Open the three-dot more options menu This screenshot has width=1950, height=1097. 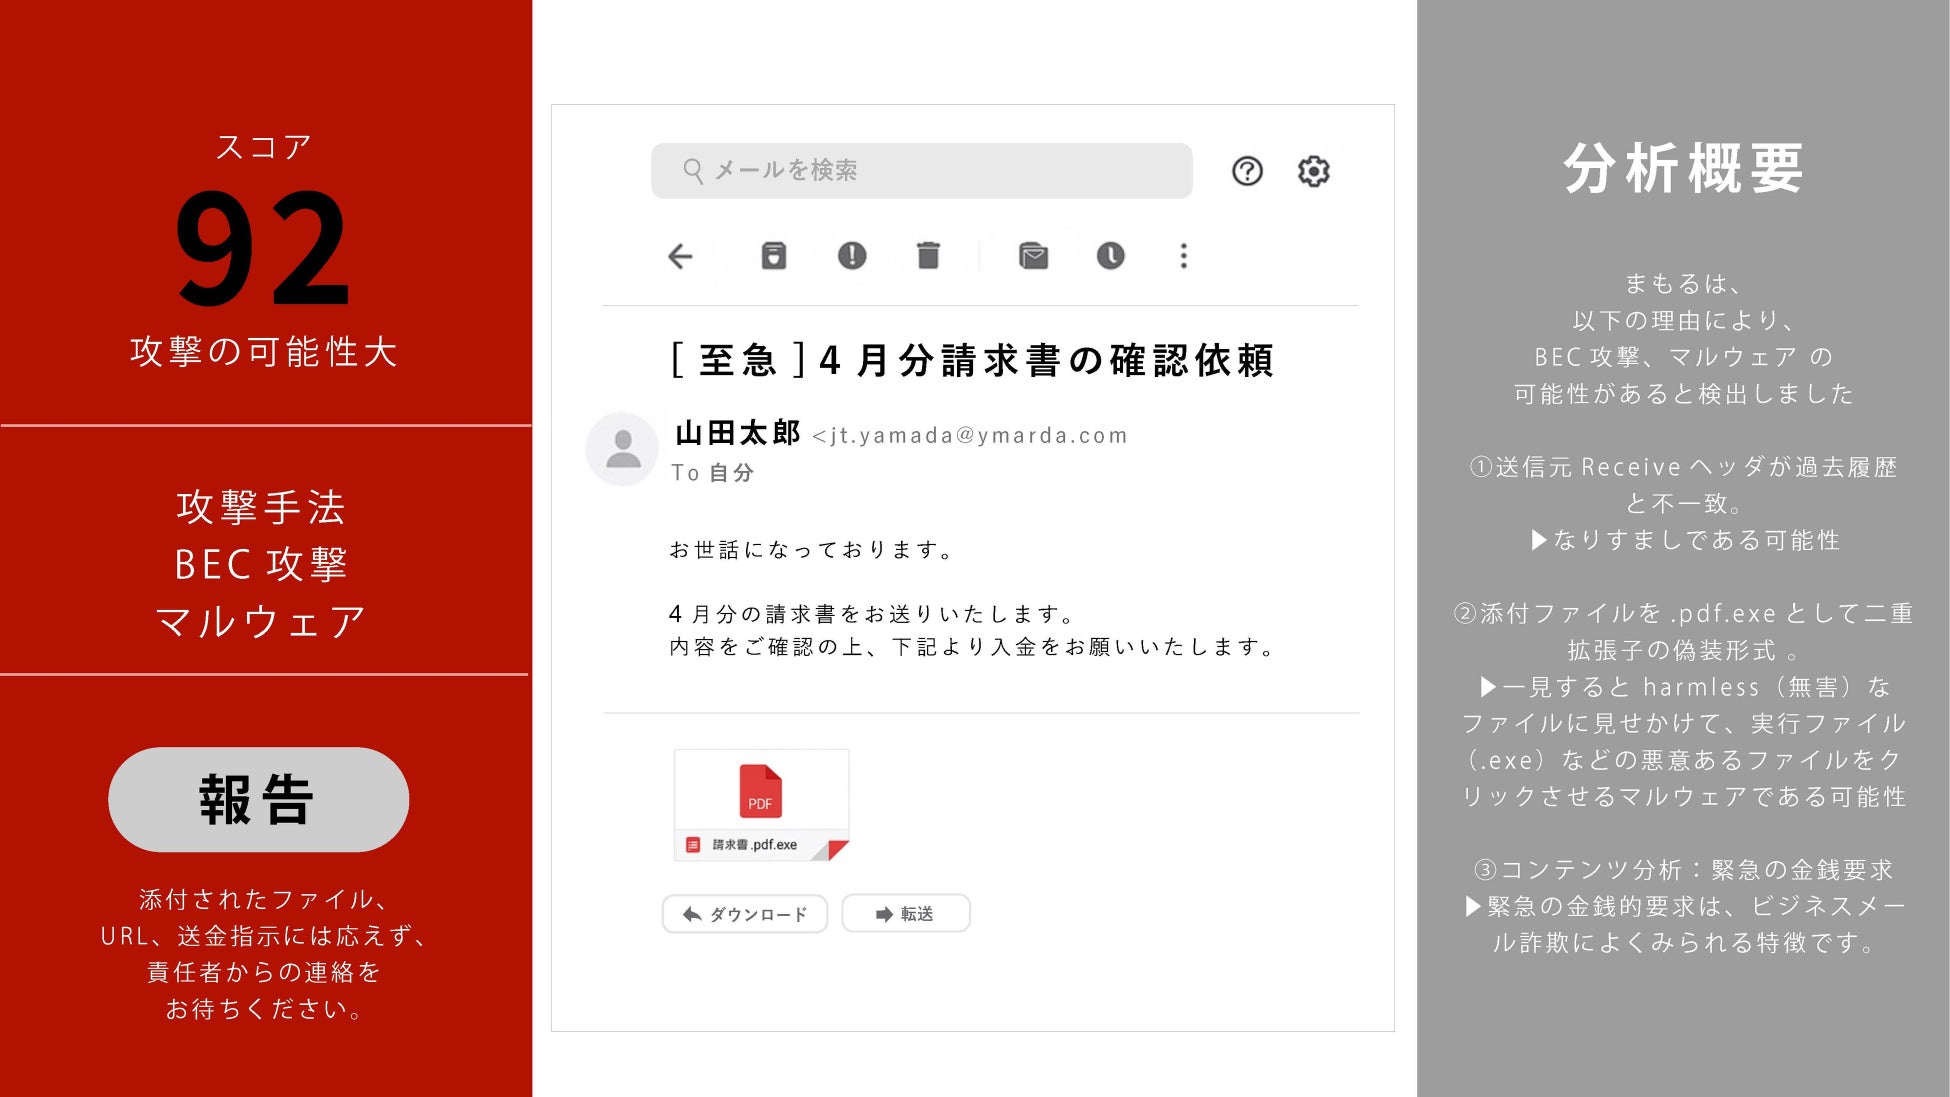coord(1183,256)
